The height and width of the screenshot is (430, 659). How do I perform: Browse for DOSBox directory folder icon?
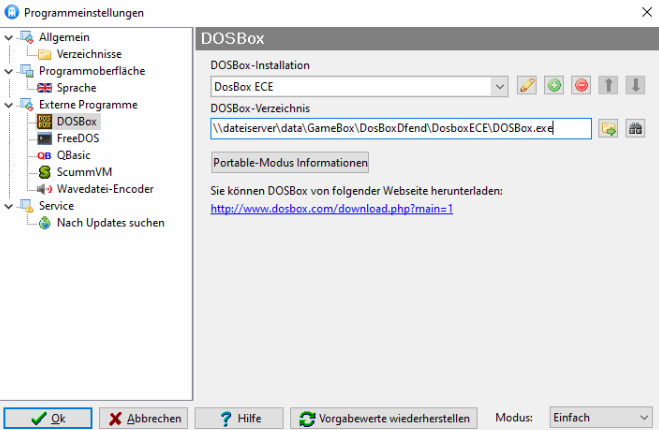point(608,128)
